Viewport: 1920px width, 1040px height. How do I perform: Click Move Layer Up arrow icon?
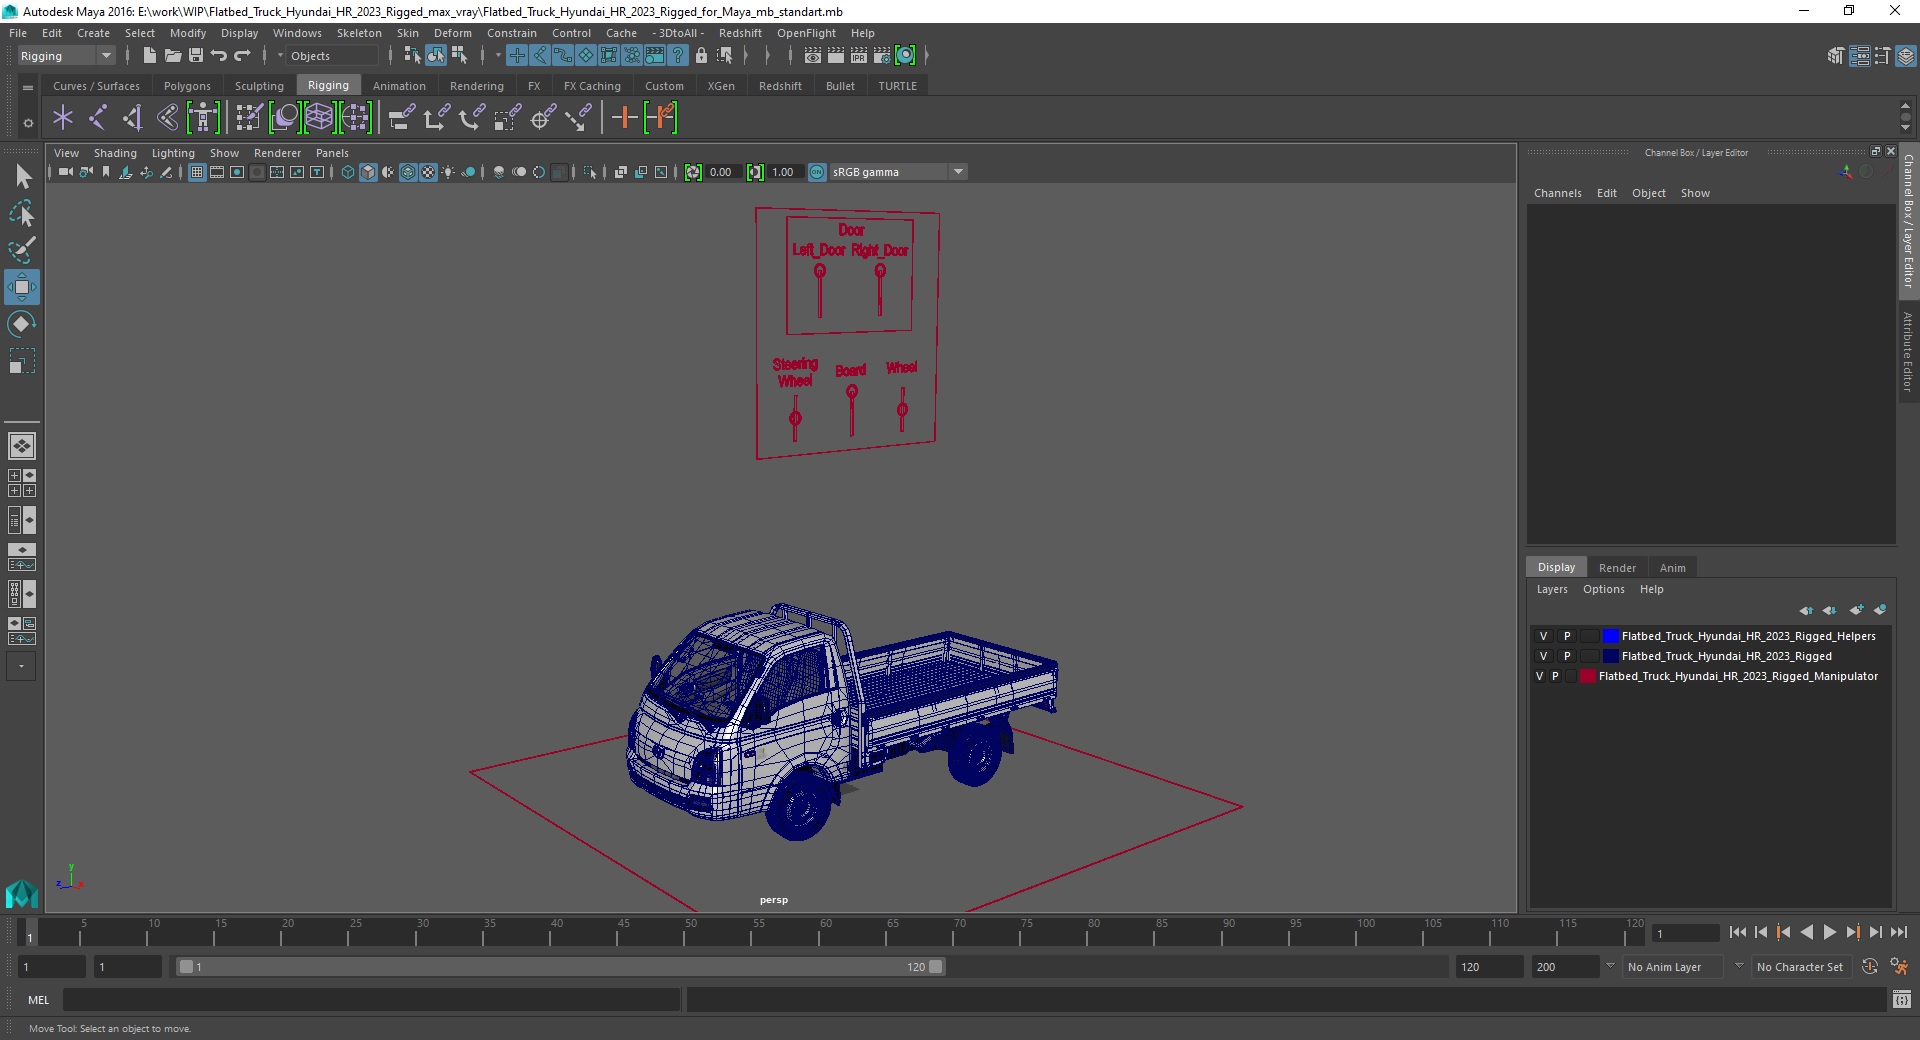(1805, 610)
